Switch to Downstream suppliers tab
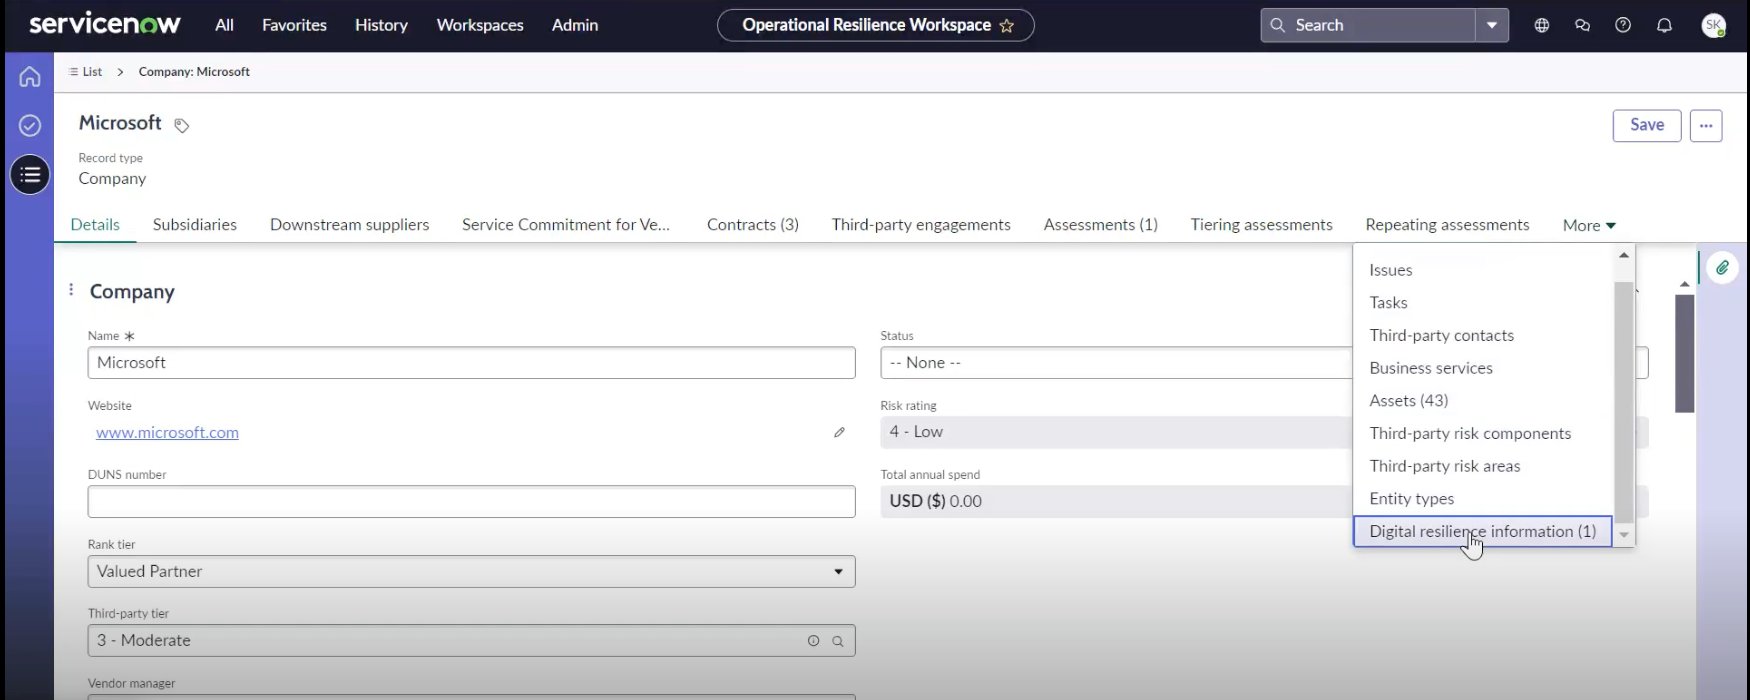Image resolution: width=1750 pixels, height=700 pixels. pyautogui.click(x=349, y=225)
